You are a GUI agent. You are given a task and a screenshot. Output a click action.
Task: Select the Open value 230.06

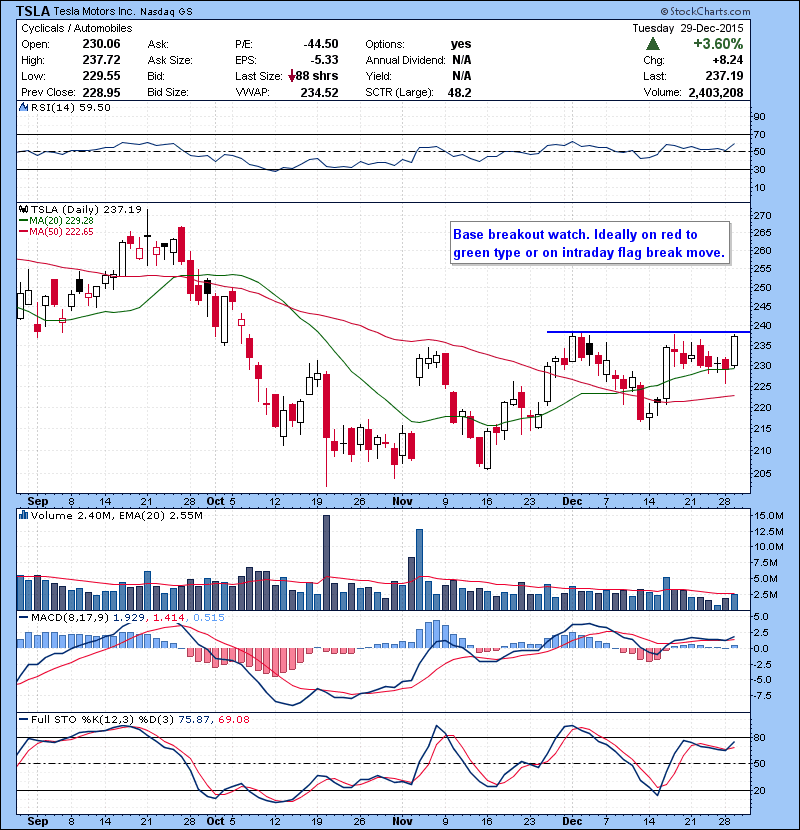[101, 44]
